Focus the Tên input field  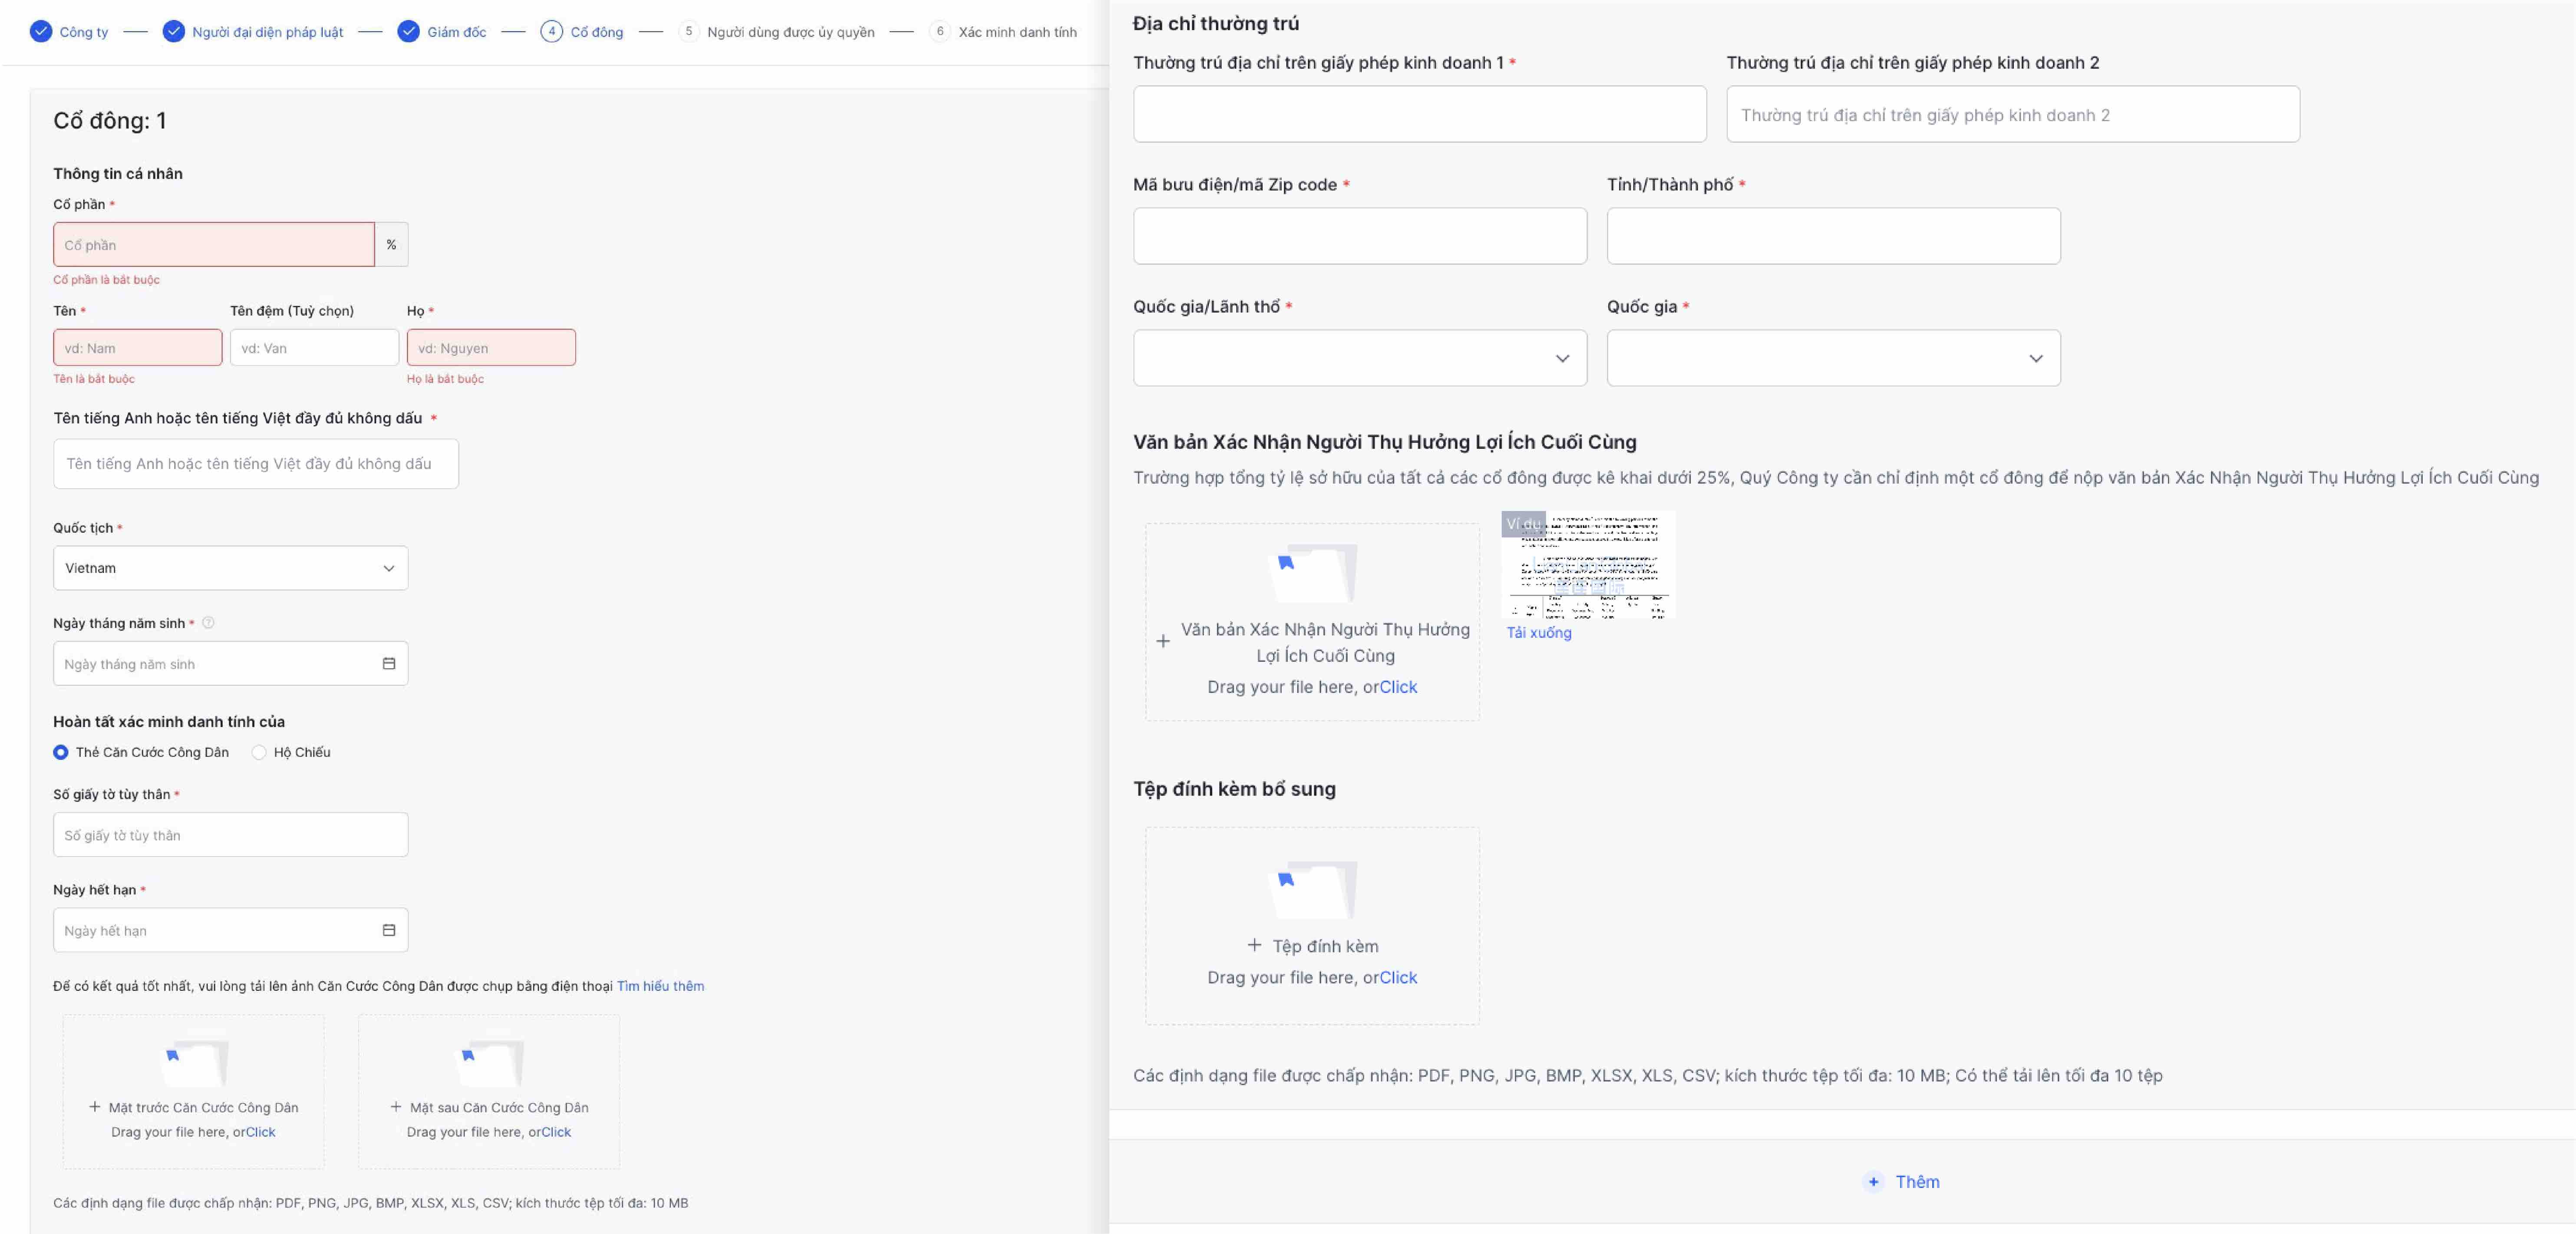(x=138, y=348)
